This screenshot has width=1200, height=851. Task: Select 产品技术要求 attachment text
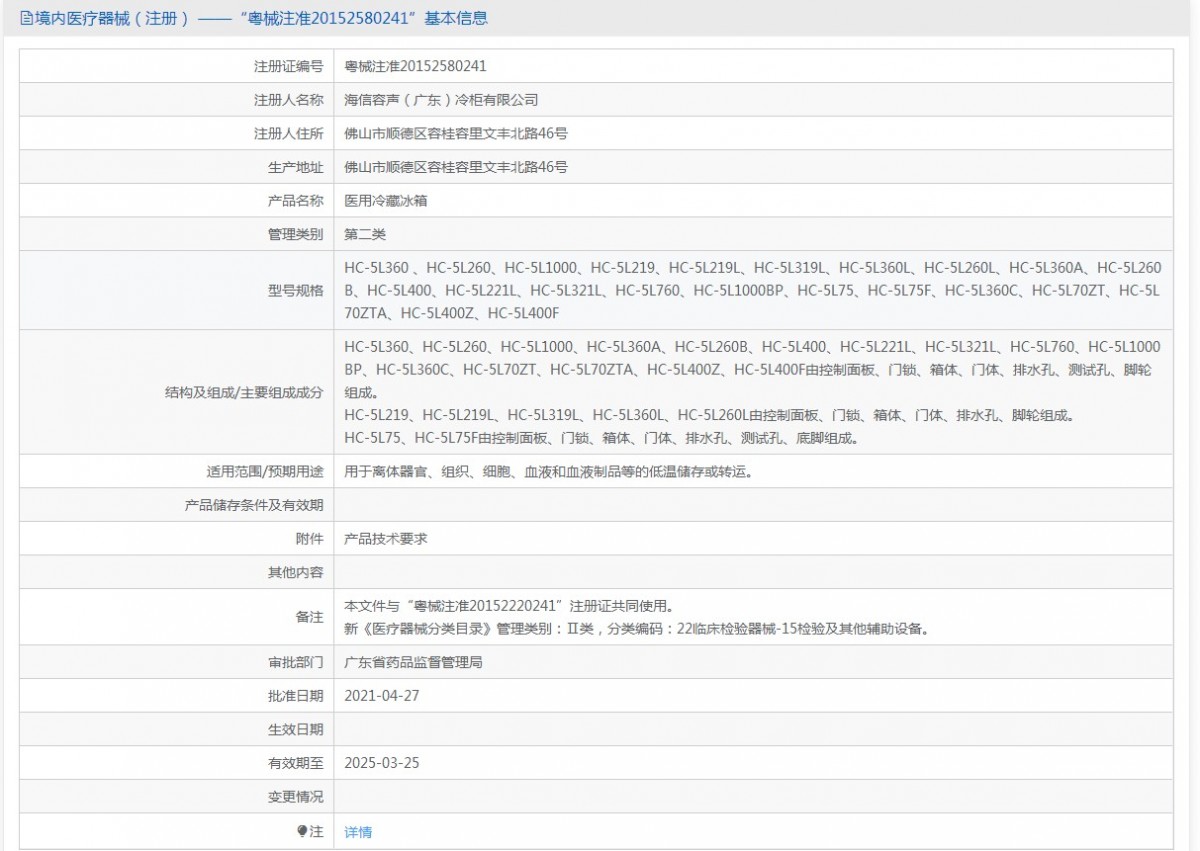point(386,538)
